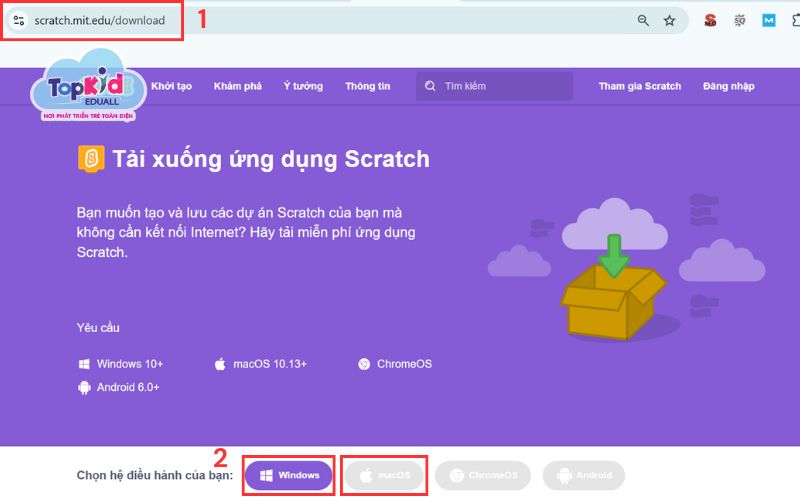Click the search magnifier icon in Scratch navbar

[x=430, y=86]
